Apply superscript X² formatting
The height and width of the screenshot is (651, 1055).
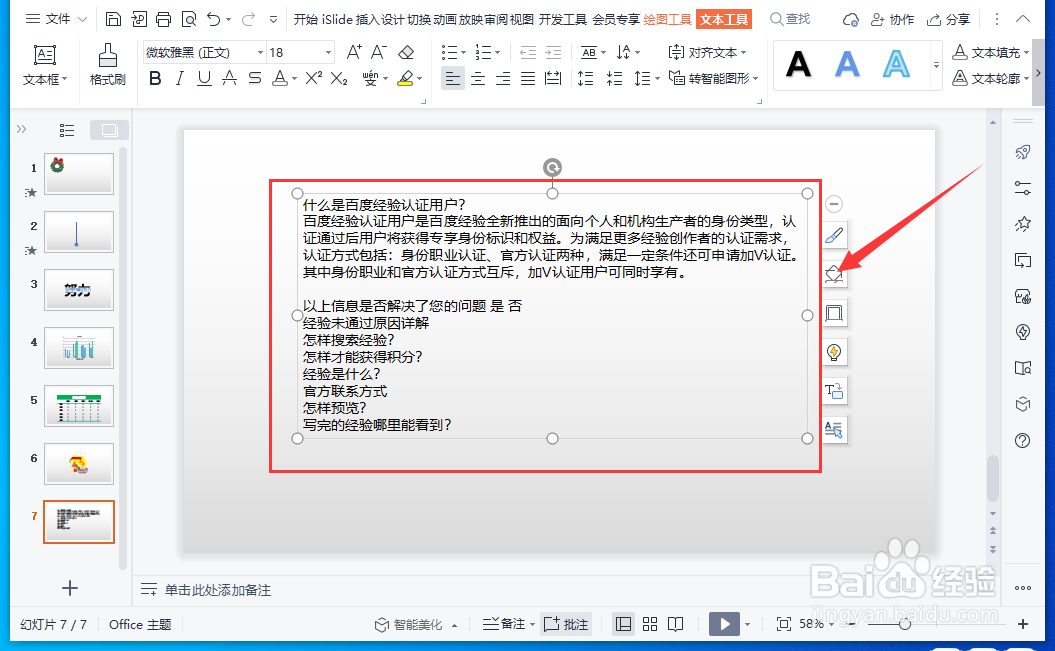coord(314,79)
